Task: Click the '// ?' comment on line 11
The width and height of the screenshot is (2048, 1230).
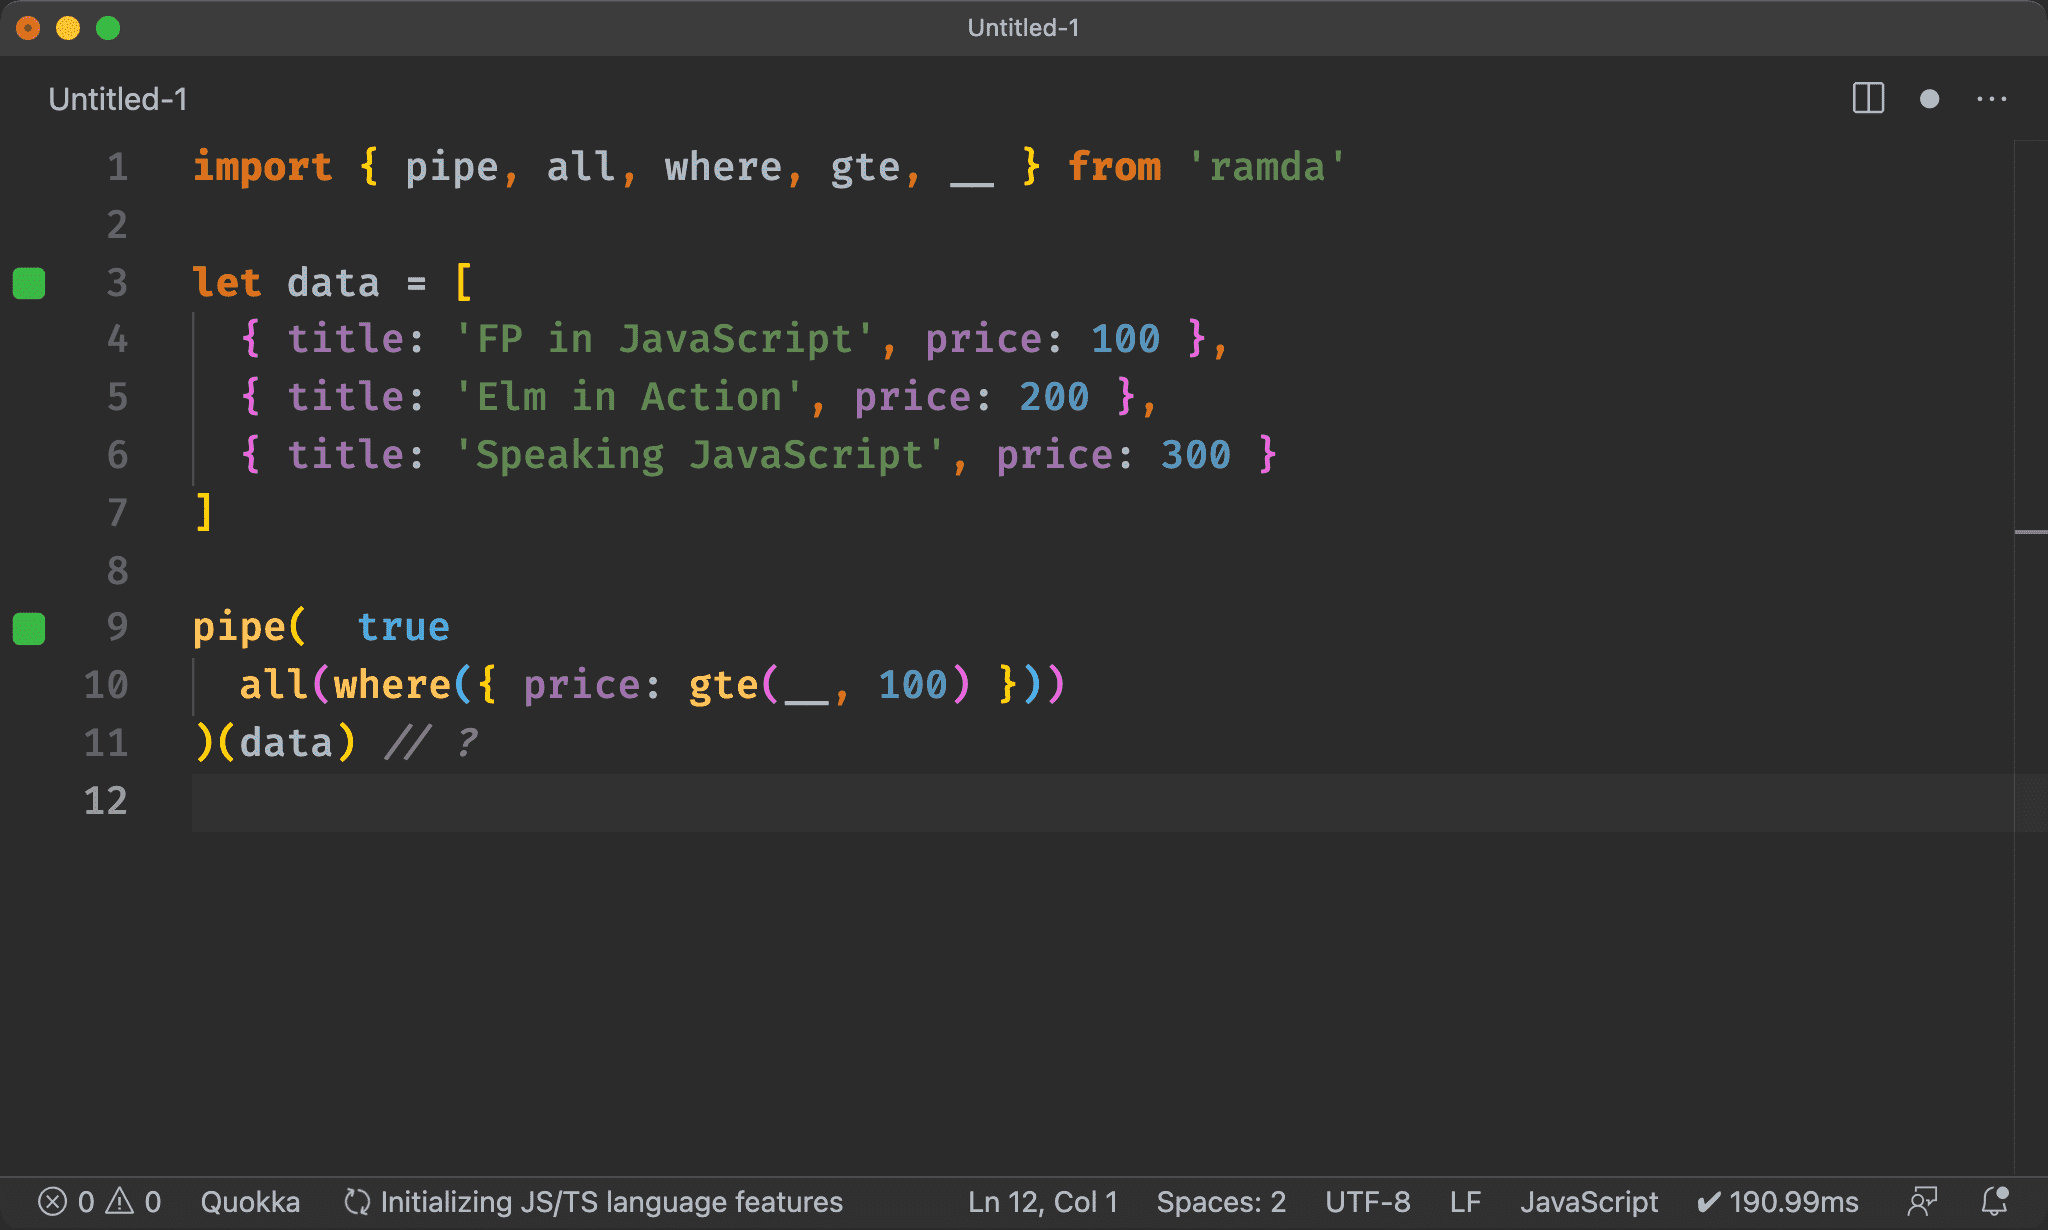Action: (432, 743)
